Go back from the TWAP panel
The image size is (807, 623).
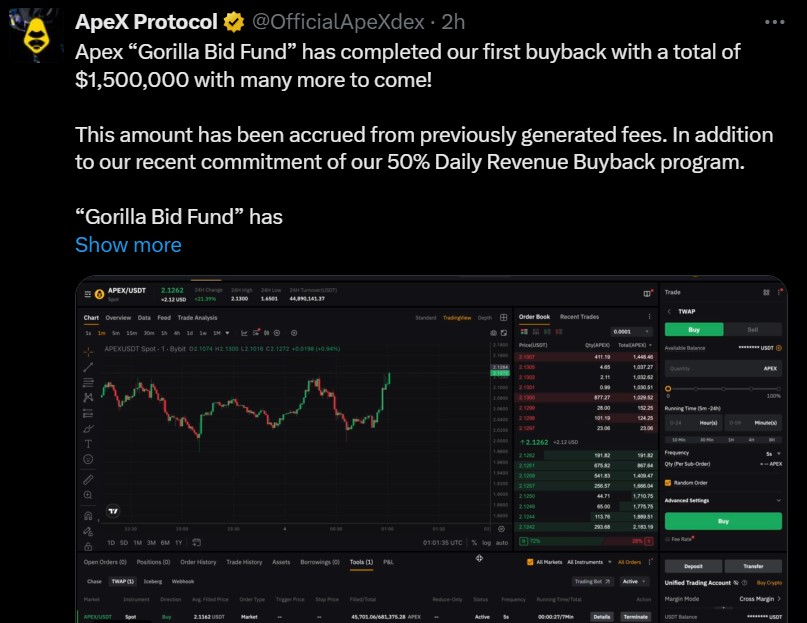pyautogui.click(x=668, y=311)
